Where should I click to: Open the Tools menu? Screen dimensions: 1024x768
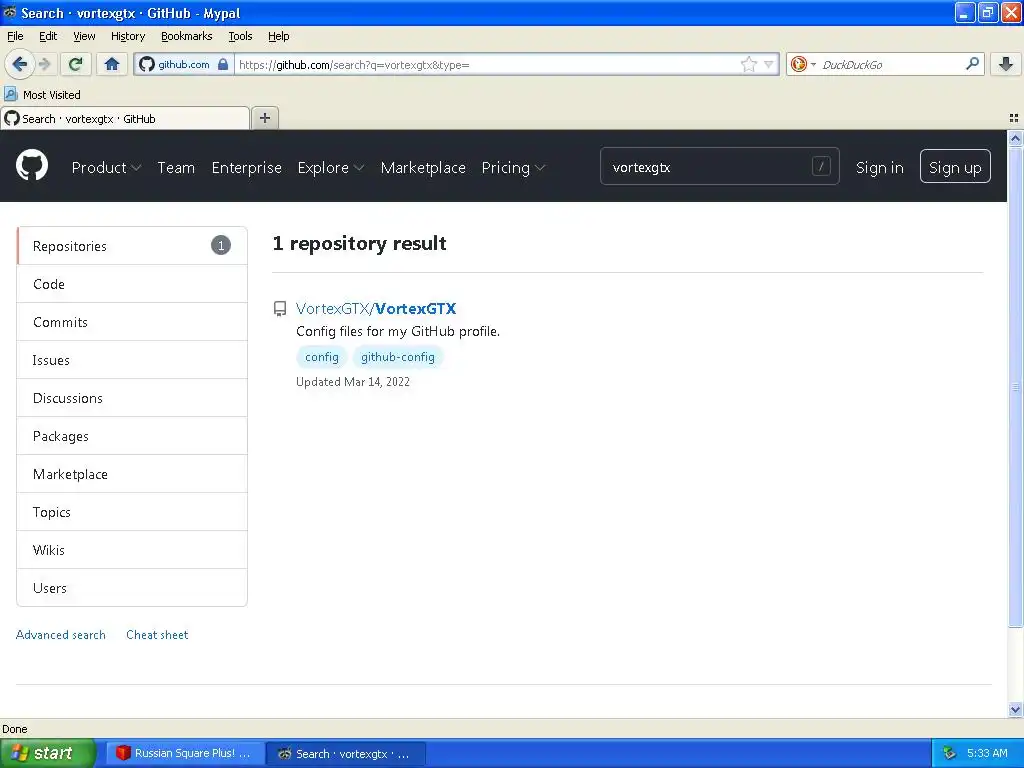coord(240,36)
